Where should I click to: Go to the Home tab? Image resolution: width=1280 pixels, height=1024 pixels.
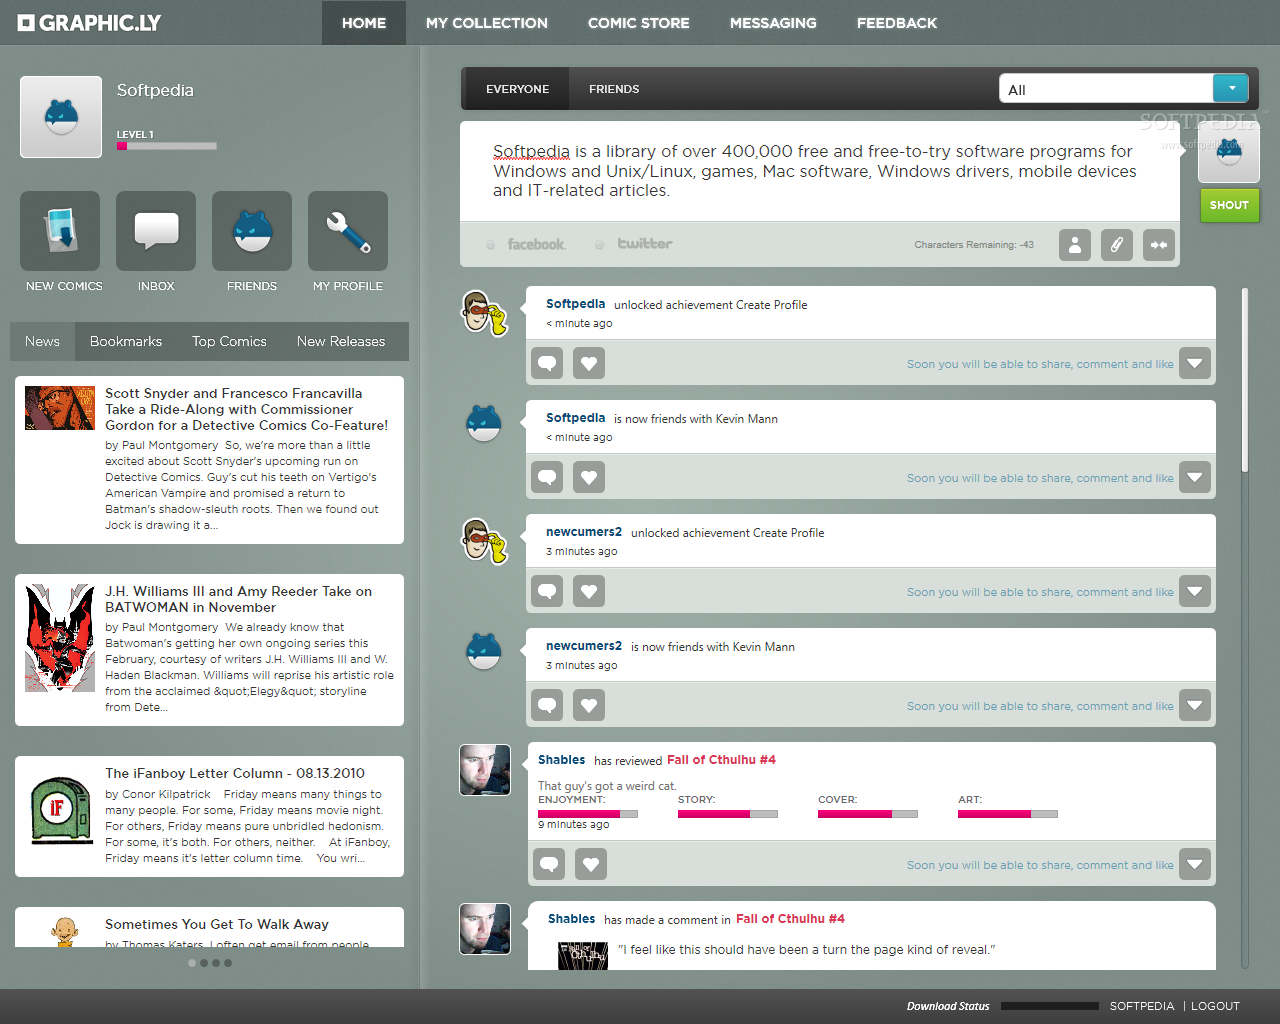tap(364, 23)
